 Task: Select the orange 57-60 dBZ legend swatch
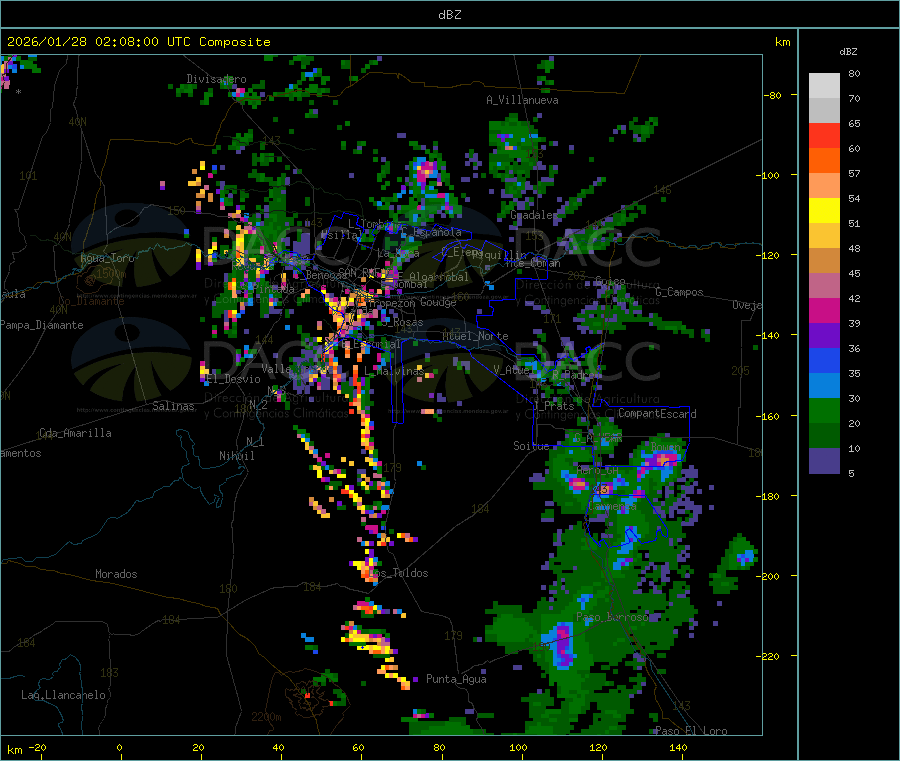pos(824,161)
